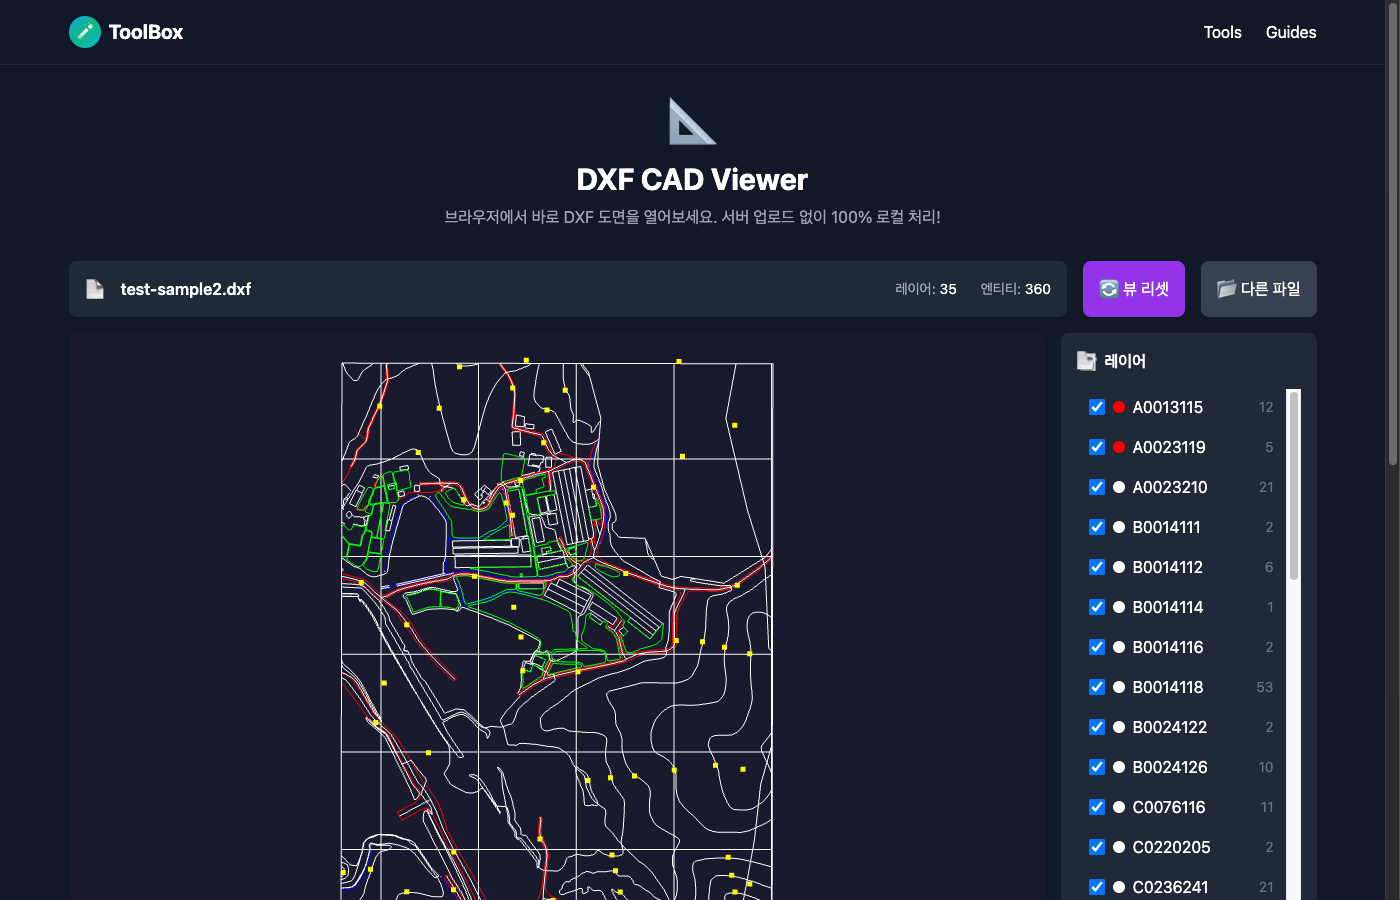Click the white color dot beside layer B0014118
1400x900 pixels.
pyautogui.click(x=1119, y=687)
